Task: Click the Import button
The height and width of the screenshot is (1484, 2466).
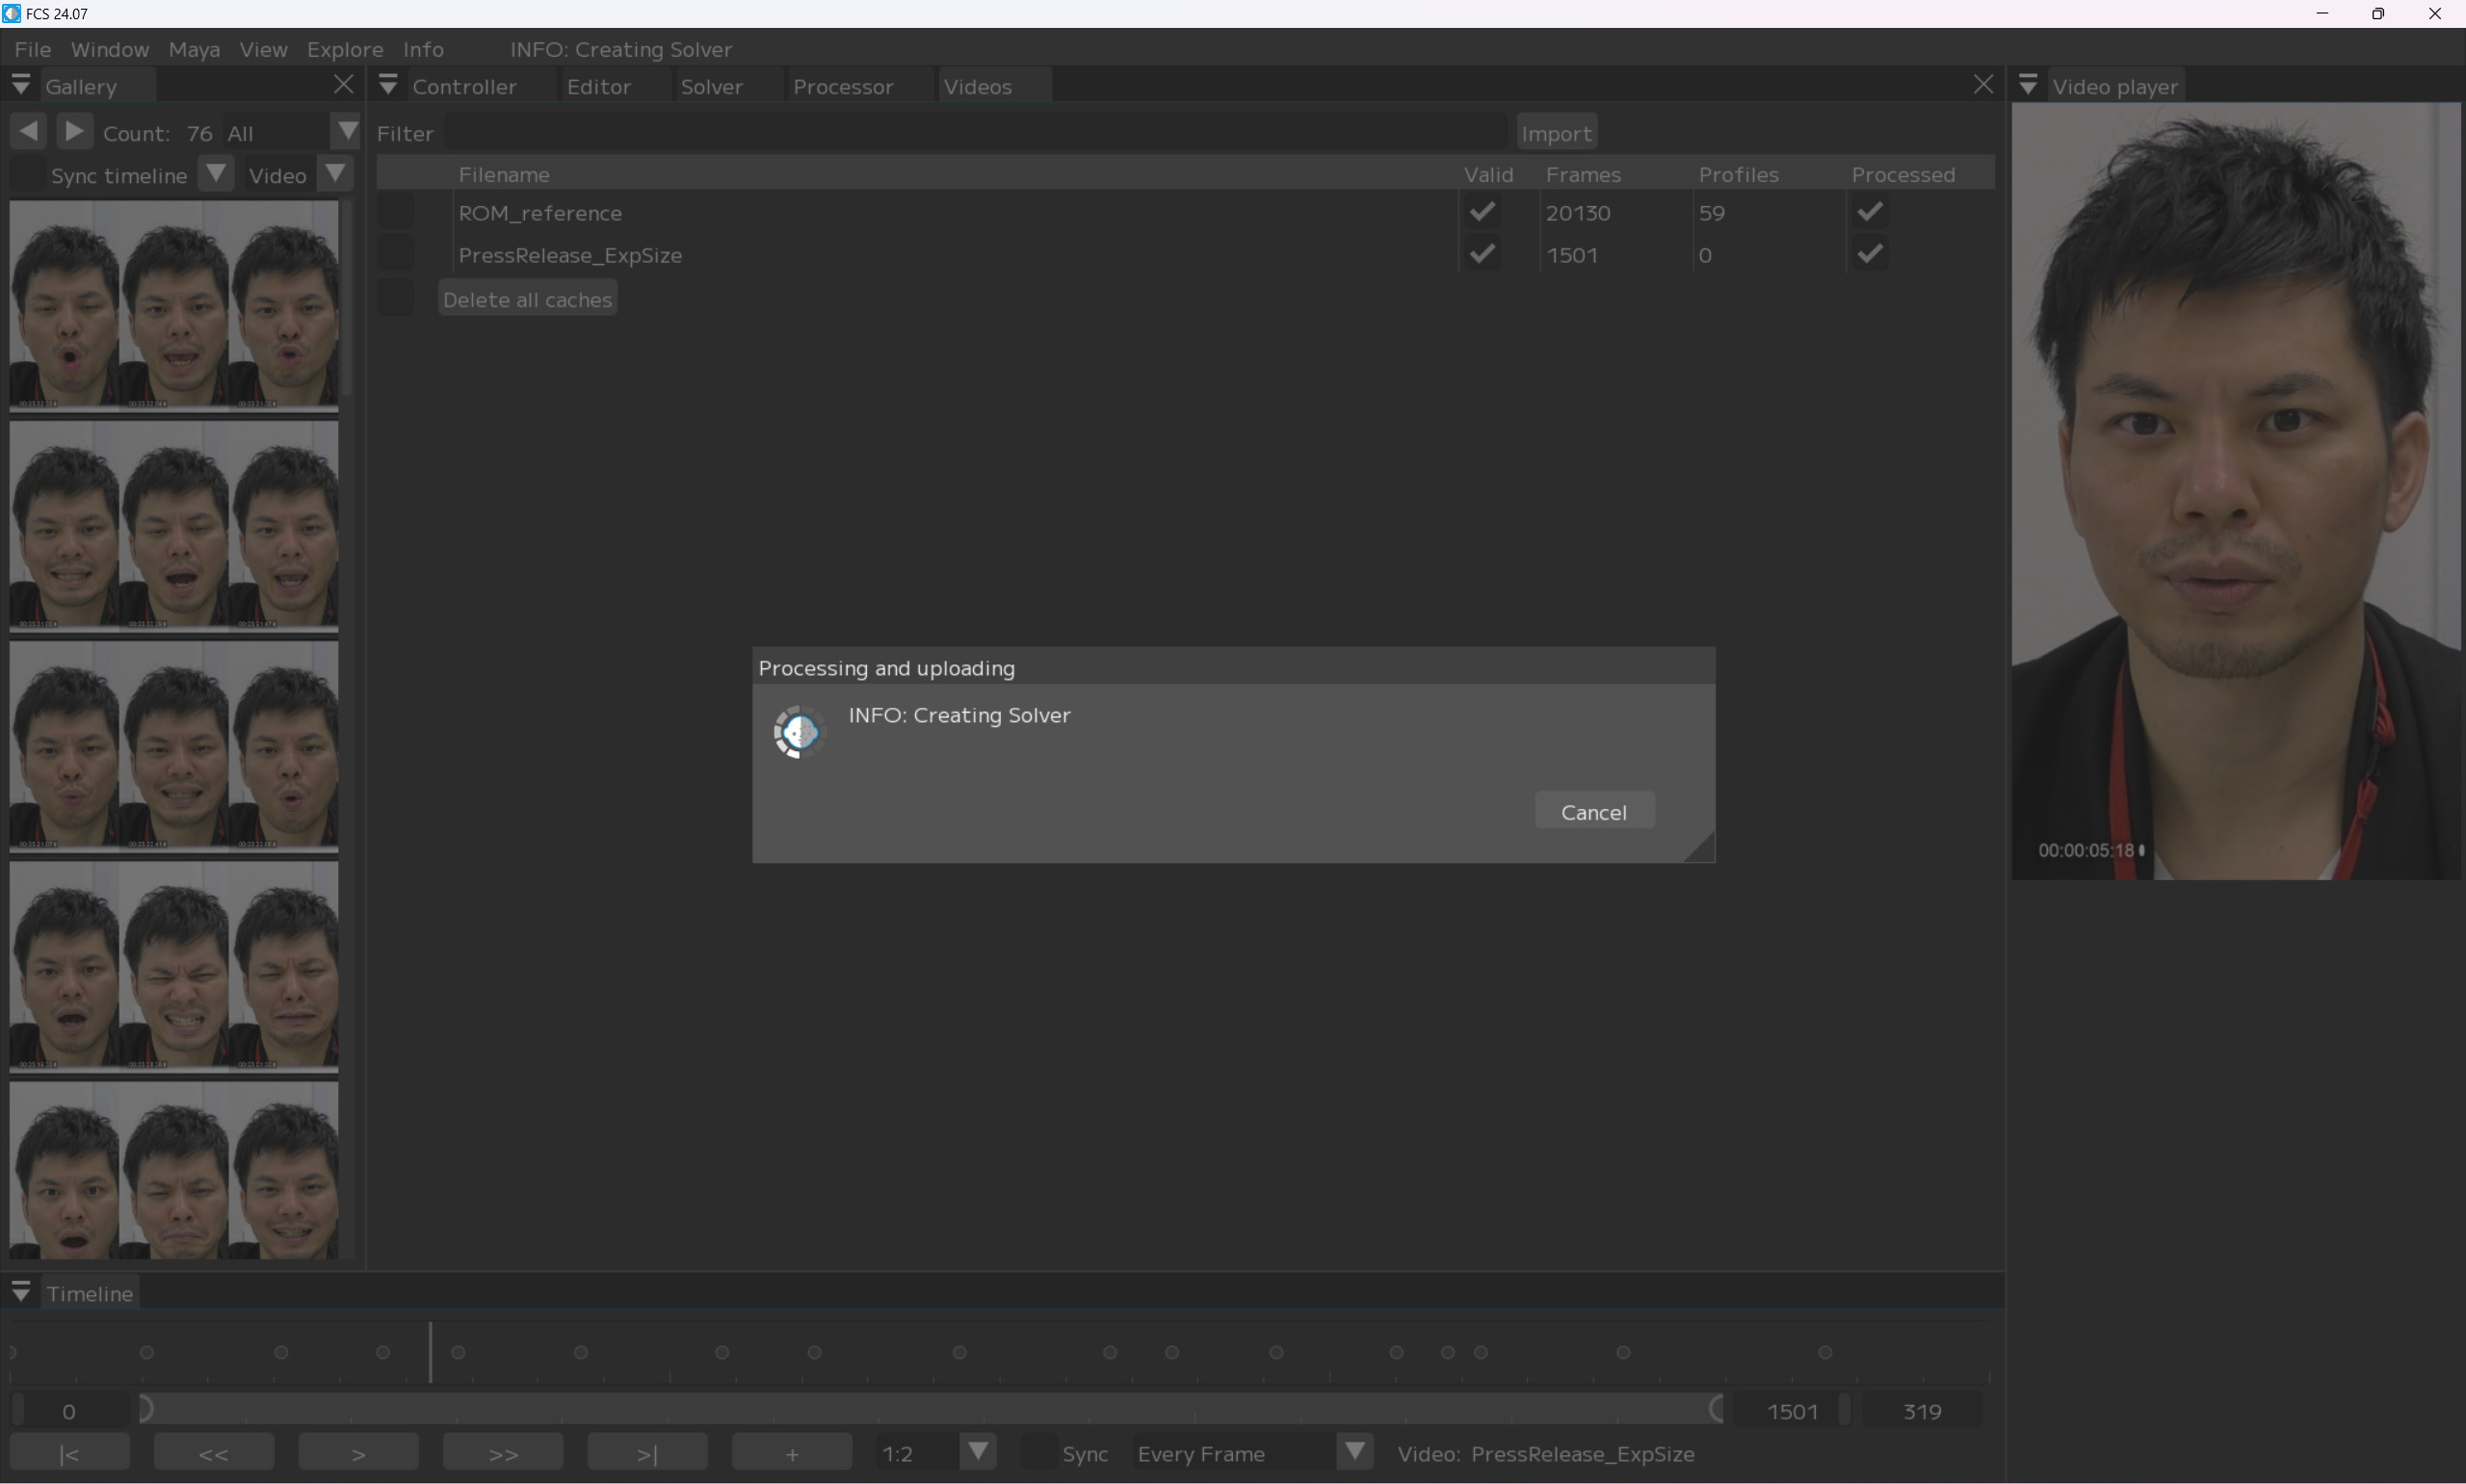Action: point(1555,133)
